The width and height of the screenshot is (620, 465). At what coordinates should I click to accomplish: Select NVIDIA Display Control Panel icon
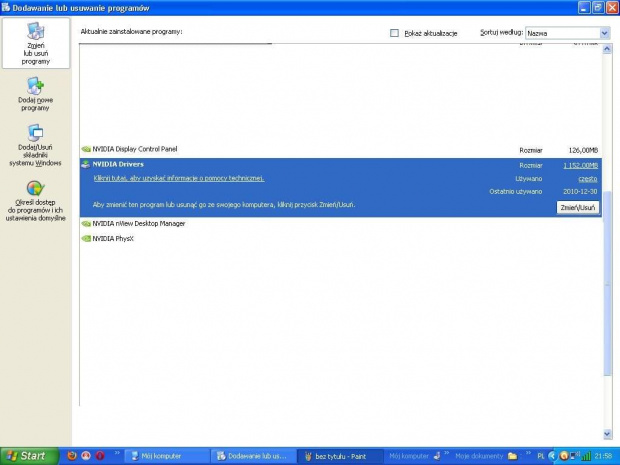point(86,149)
